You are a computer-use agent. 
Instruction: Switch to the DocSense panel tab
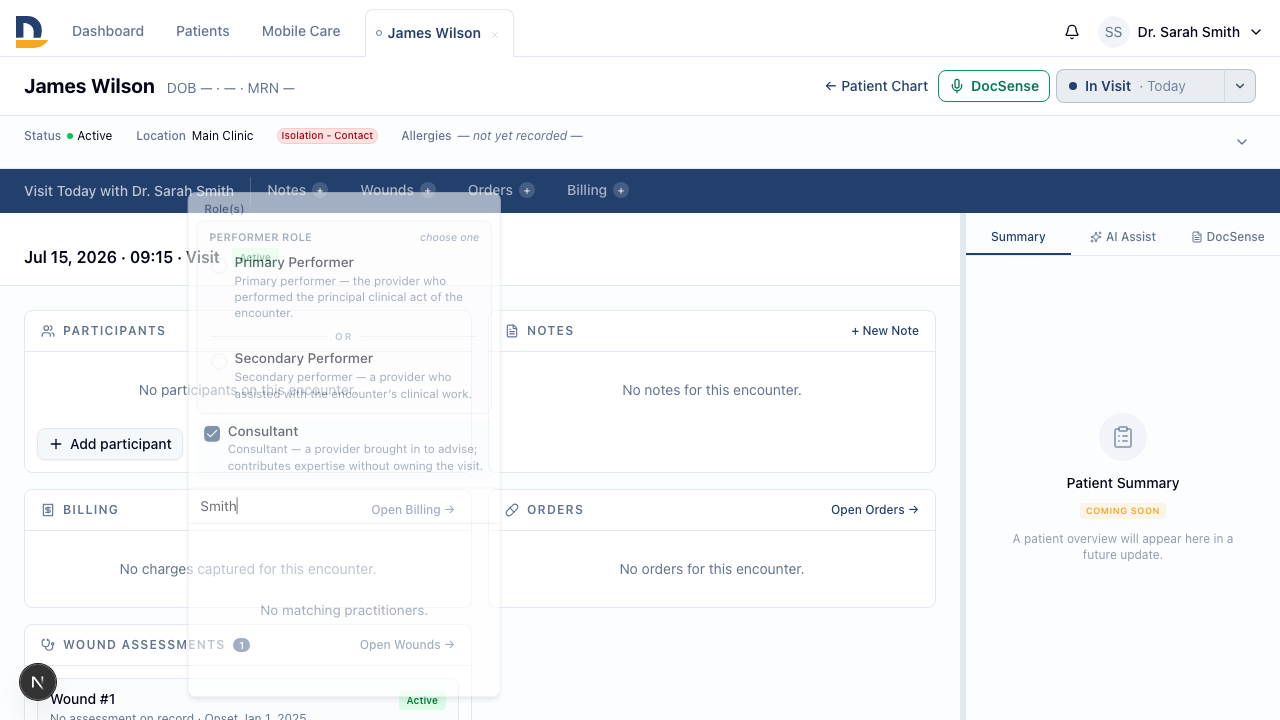[1228, 237]
